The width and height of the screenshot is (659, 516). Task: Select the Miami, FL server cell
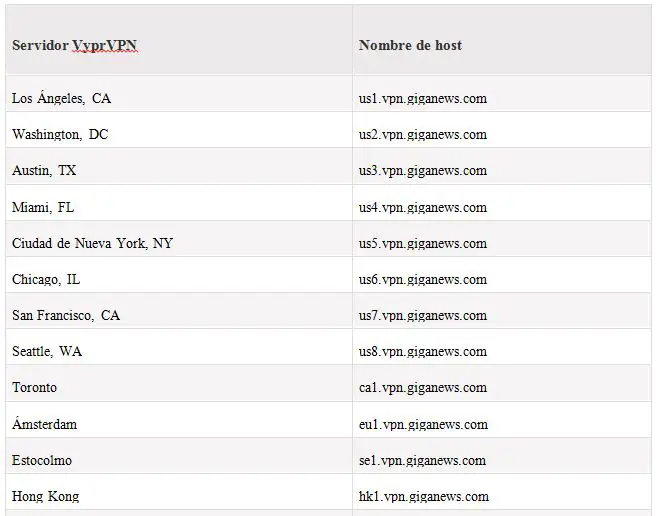(43, 207)
